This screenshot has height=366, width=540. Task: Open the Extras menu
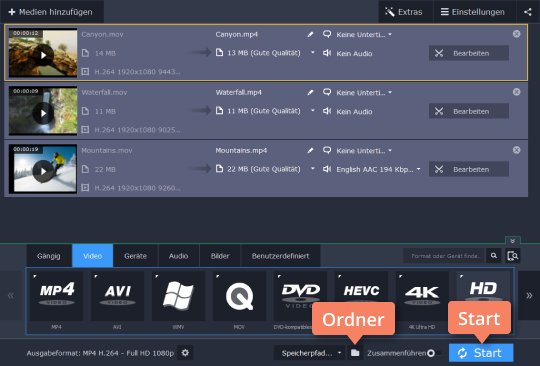pos(405,12)
